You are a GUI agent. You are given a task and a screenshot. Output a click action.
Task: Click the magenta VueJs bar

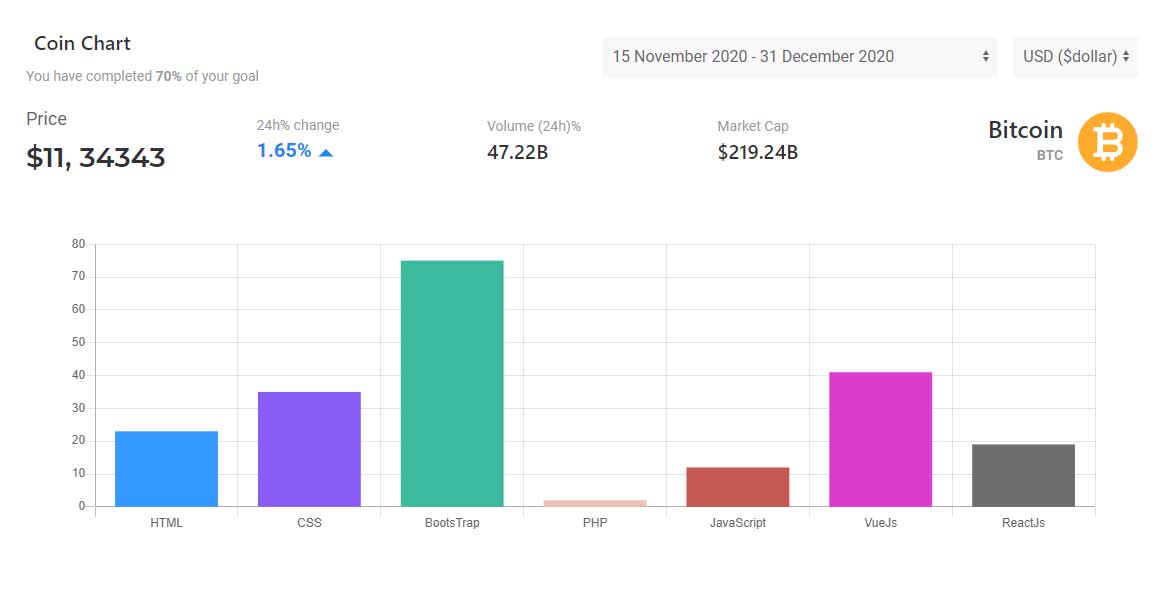pyautogui.click(x=880, y=440)
